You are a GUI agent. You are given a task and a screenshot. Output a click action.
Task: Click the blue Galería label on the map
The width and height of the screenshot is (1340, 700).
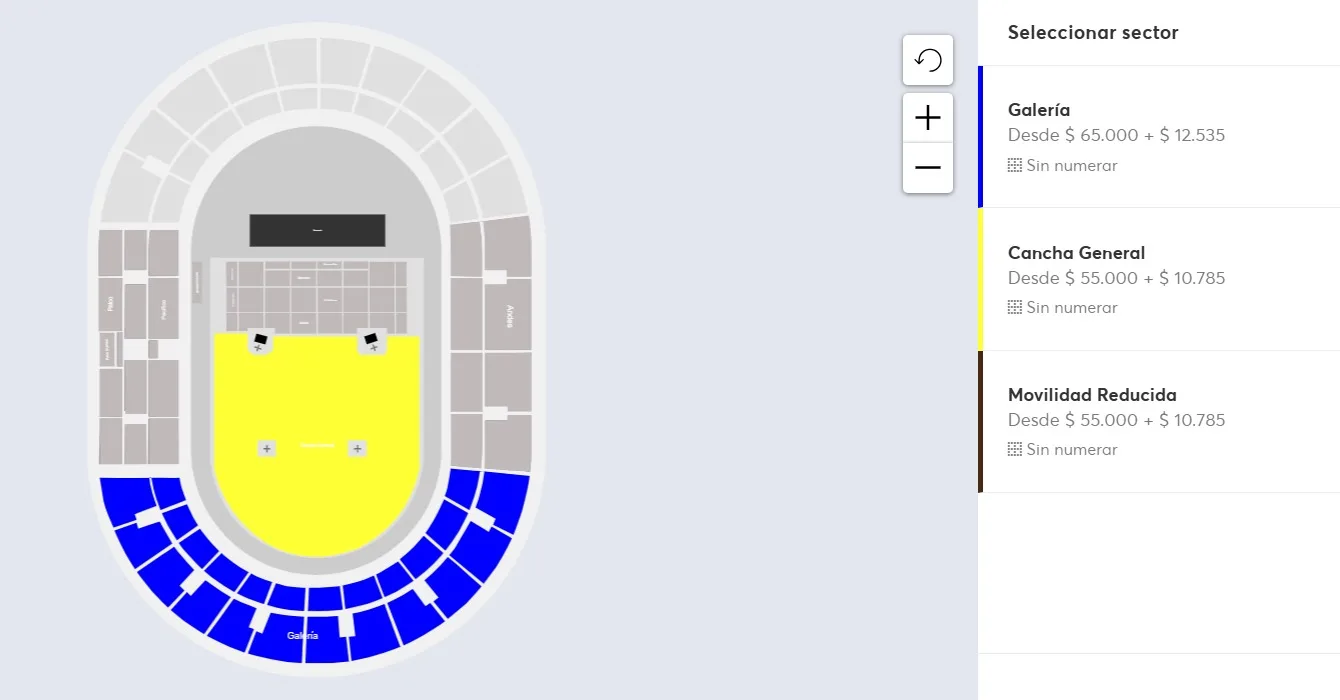302,636
